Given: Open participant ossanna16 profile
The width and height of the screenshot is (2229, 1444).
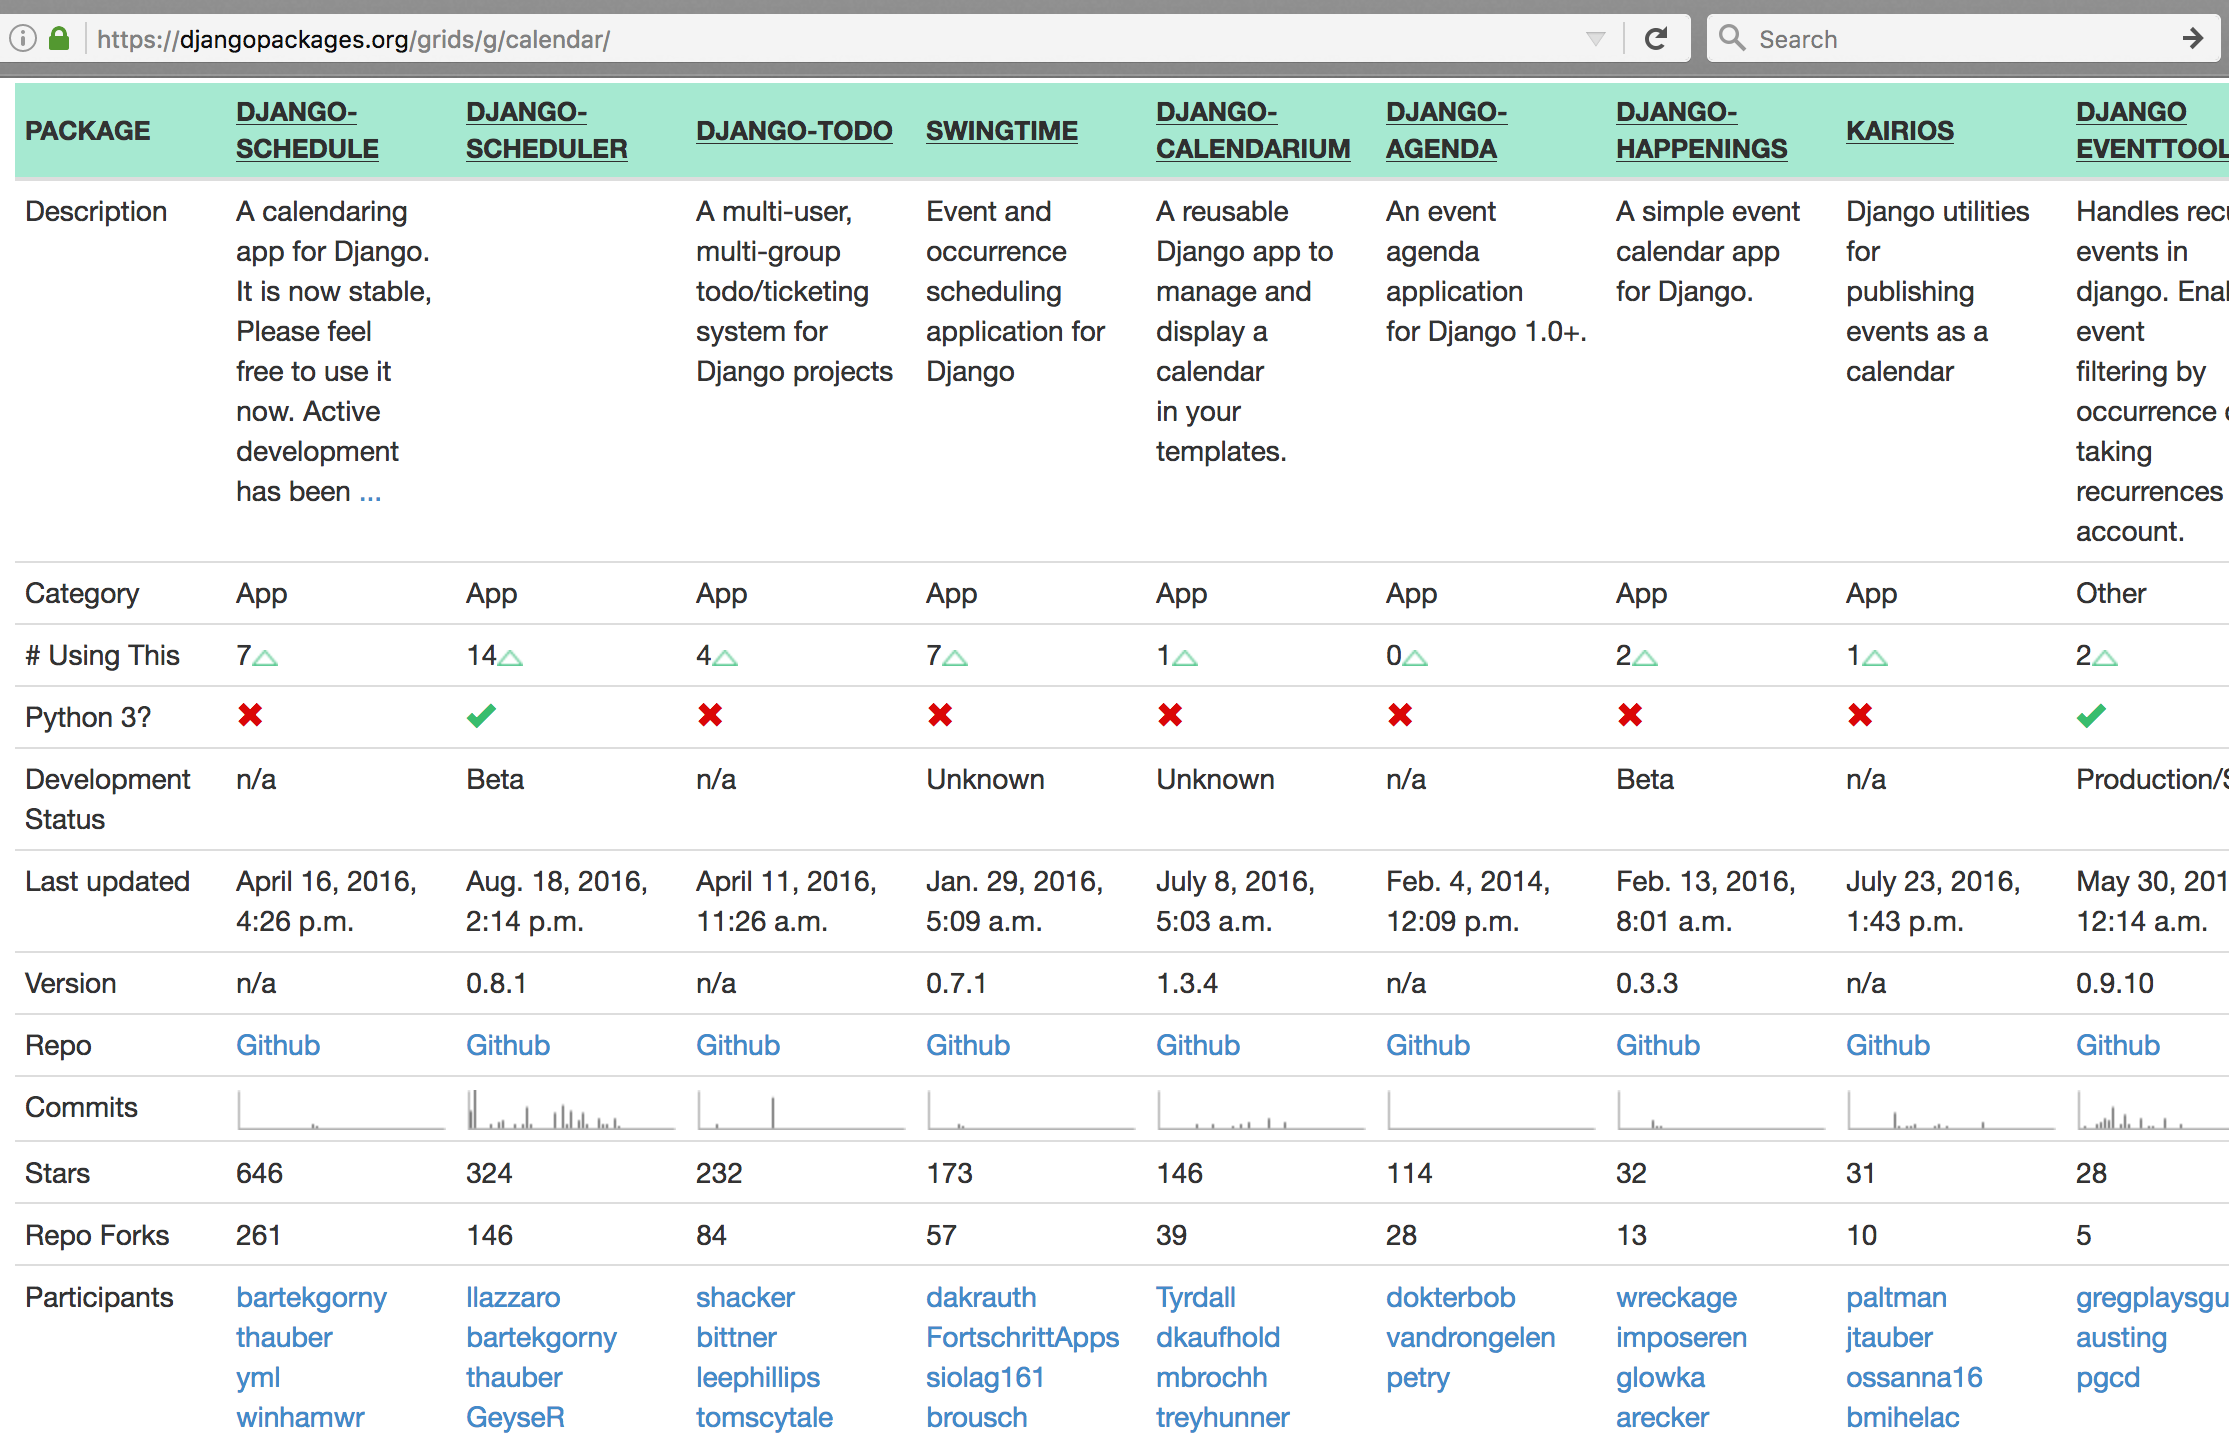Looking at the screenshot, I should coord(1914,1378).
